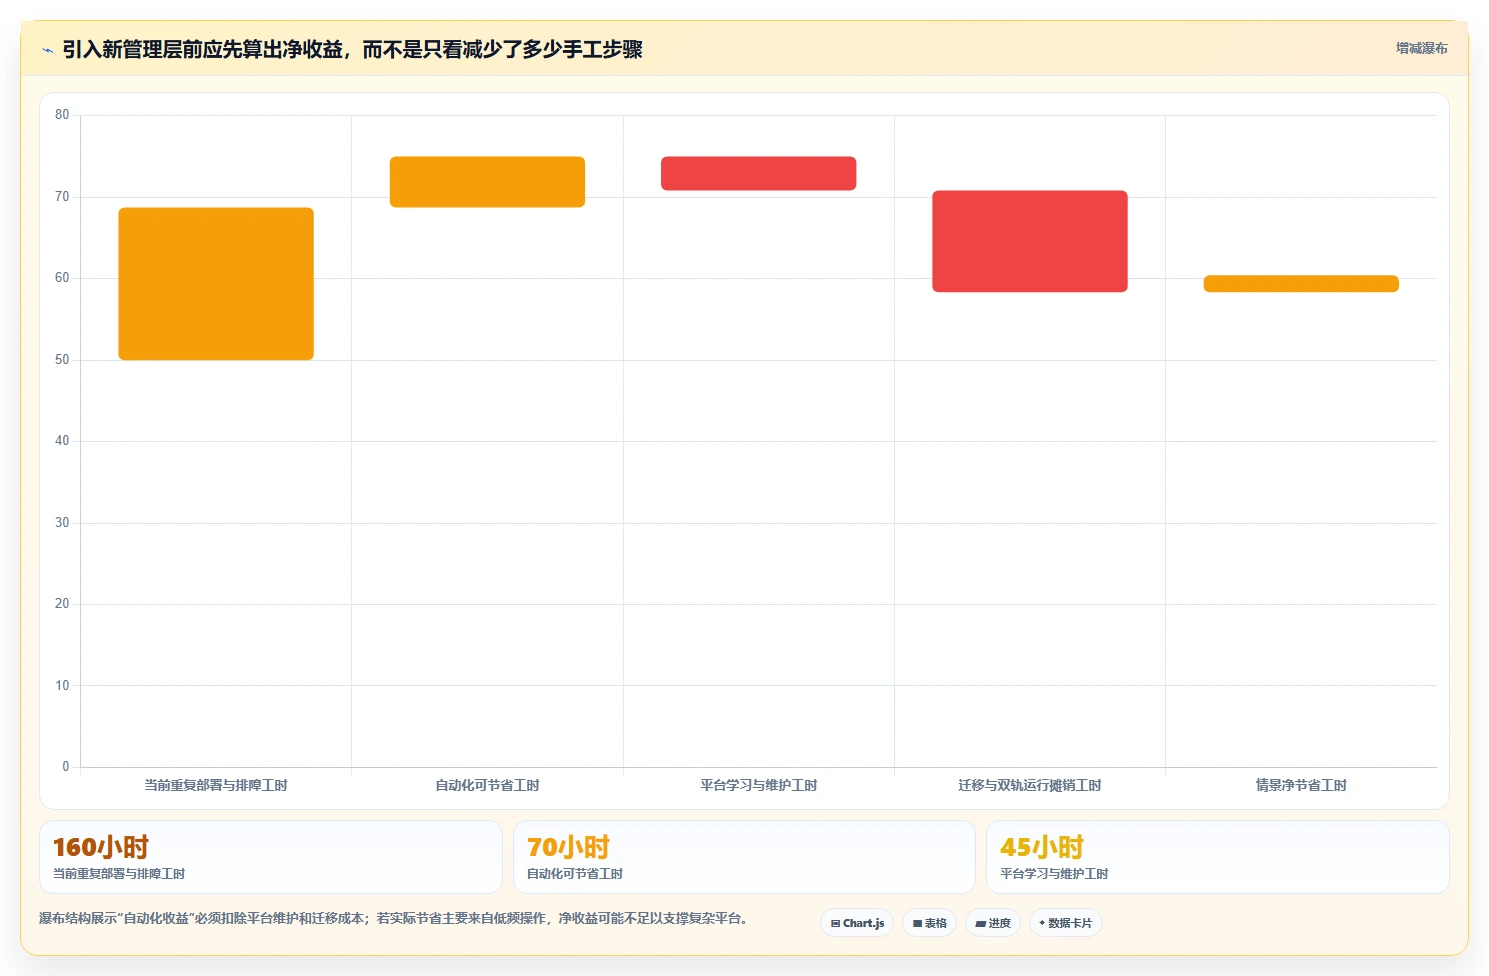The height and width of the screenshot is (976, 1489).
Task: Click the 增减瀑布 label in header
Action: click(x=1421, y=48)
